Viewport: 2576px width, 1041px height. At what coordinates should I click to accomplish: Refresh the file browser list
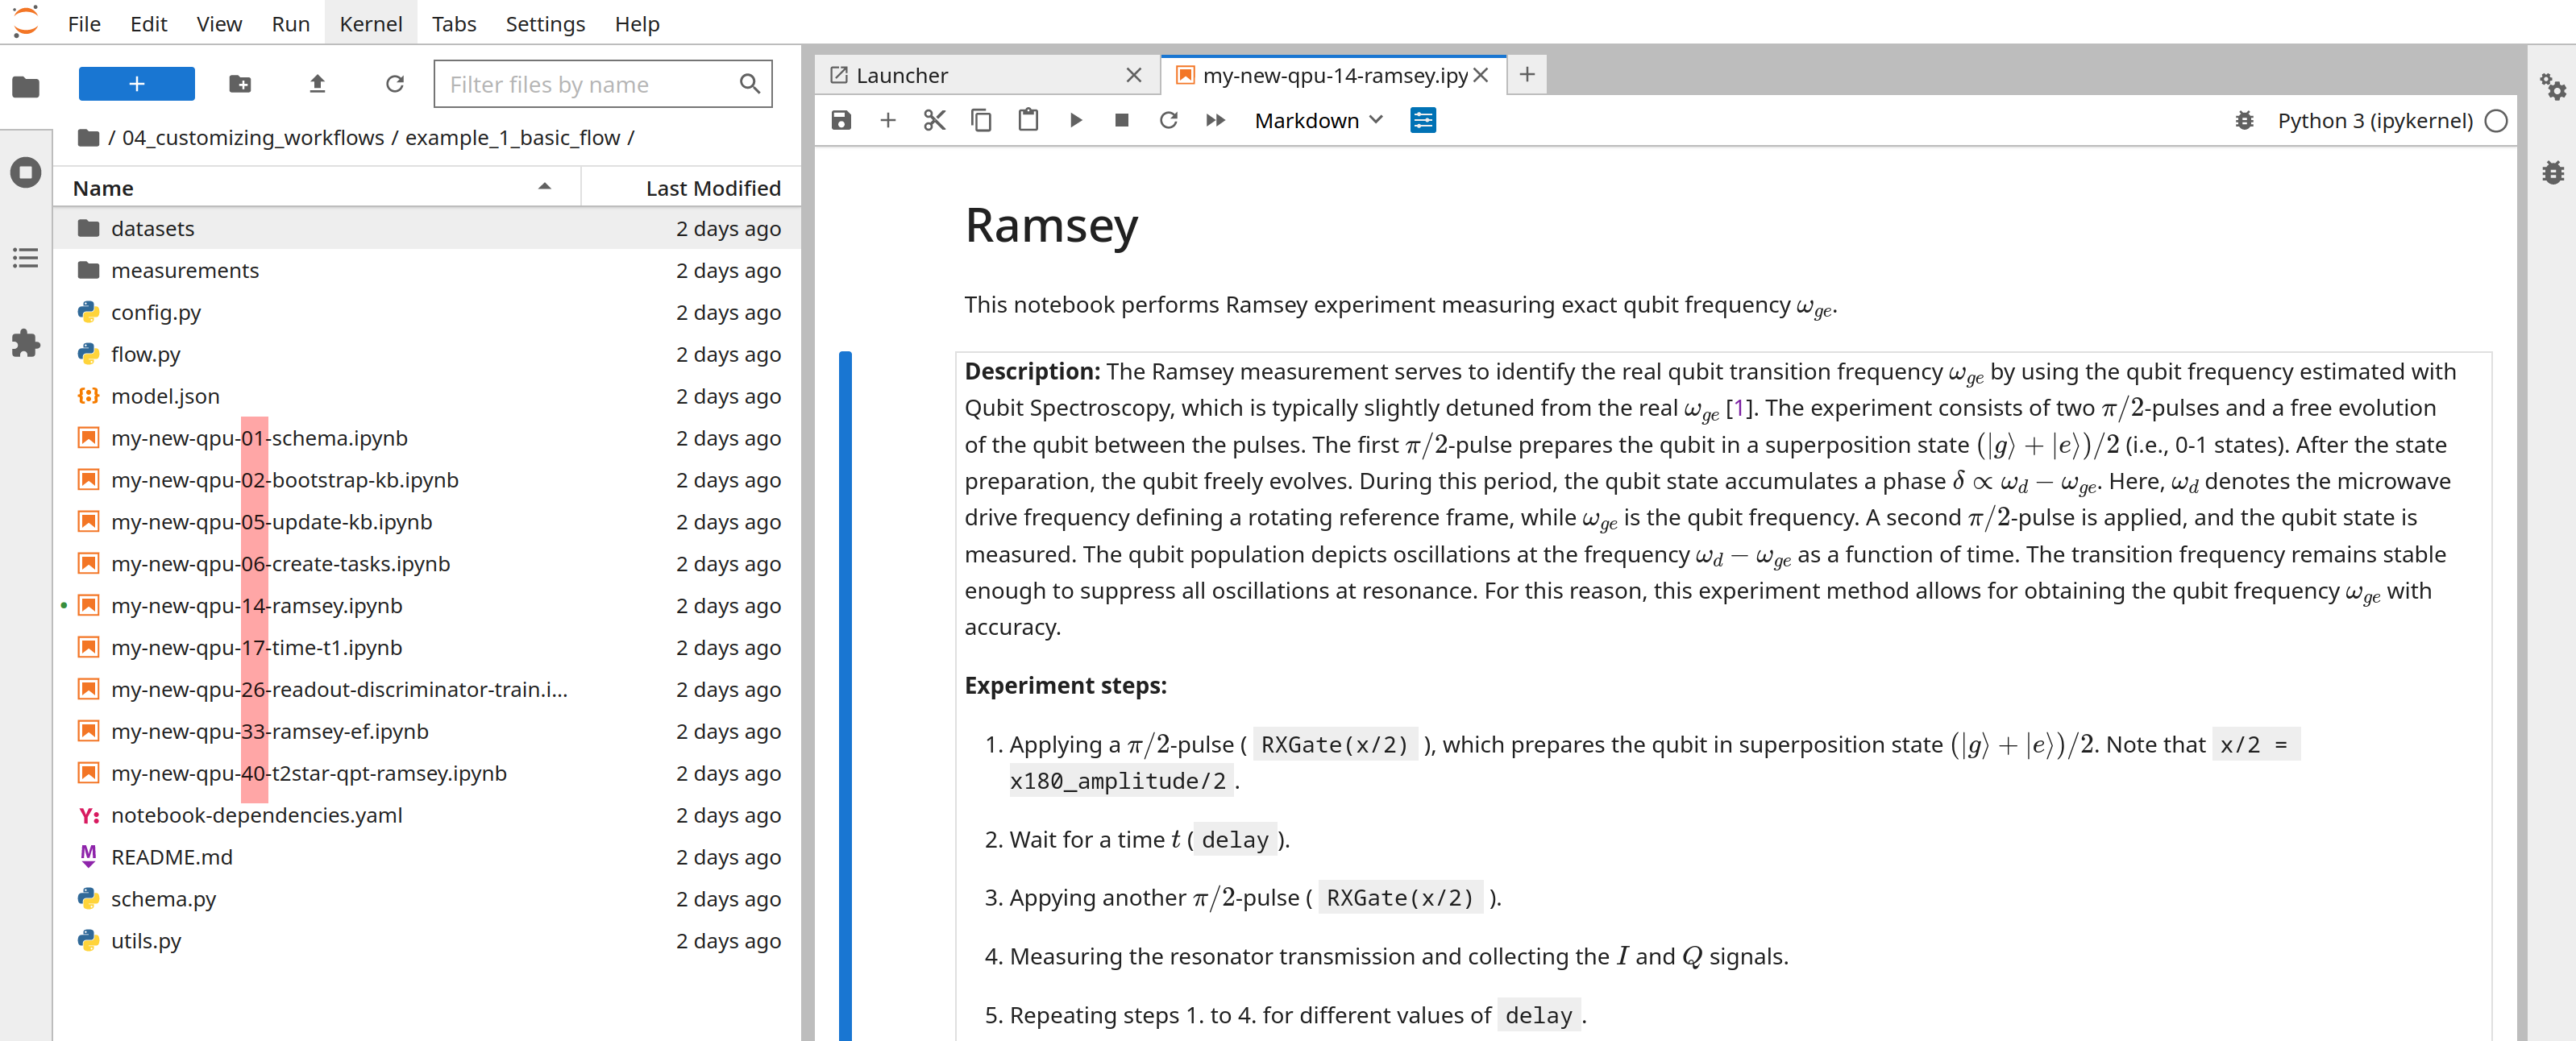coord(395,84)
